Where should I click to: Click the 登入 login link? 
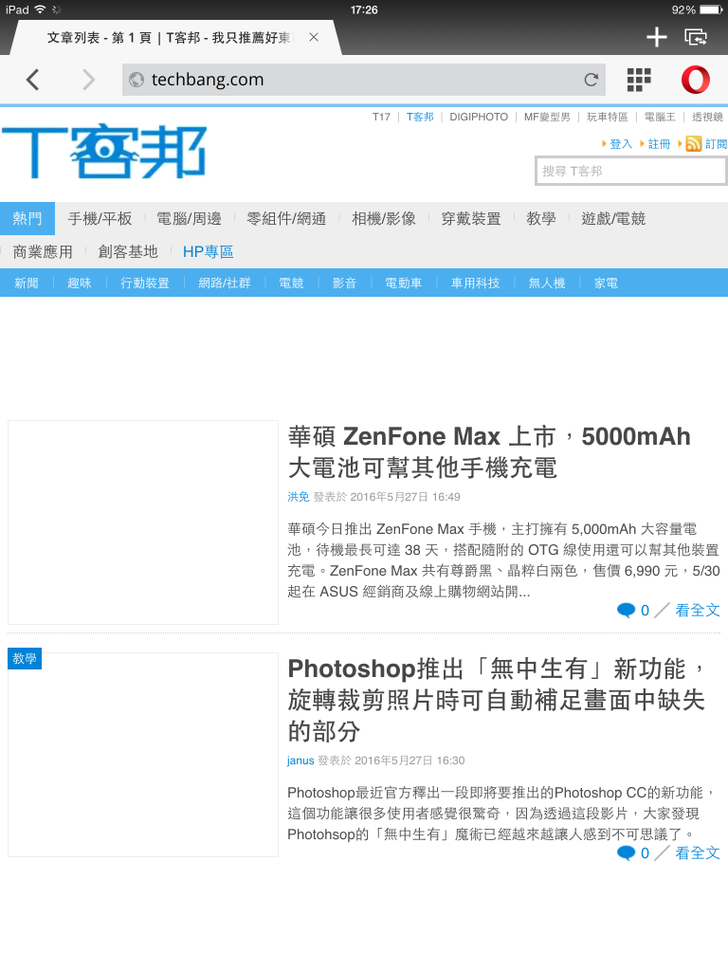click(x=620, y=144)
